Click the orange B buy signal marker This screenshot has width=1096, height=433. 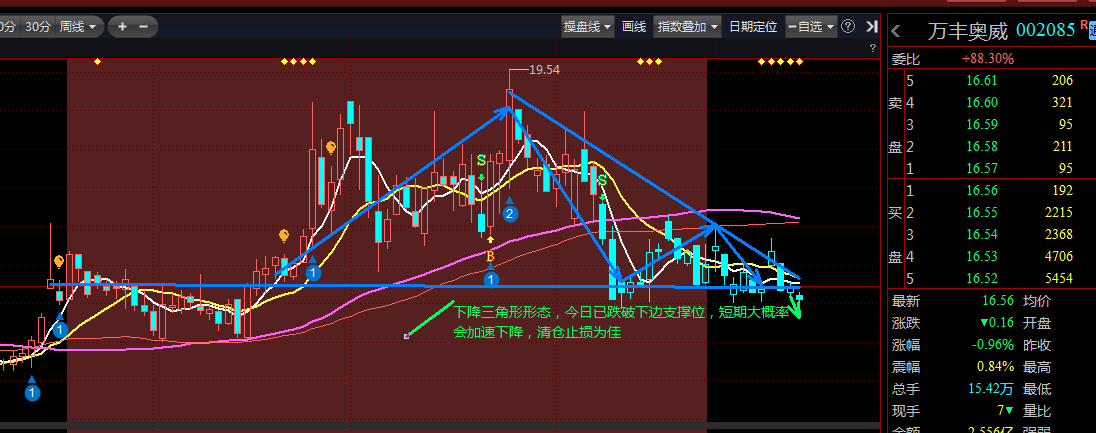(x=490, y=256)
